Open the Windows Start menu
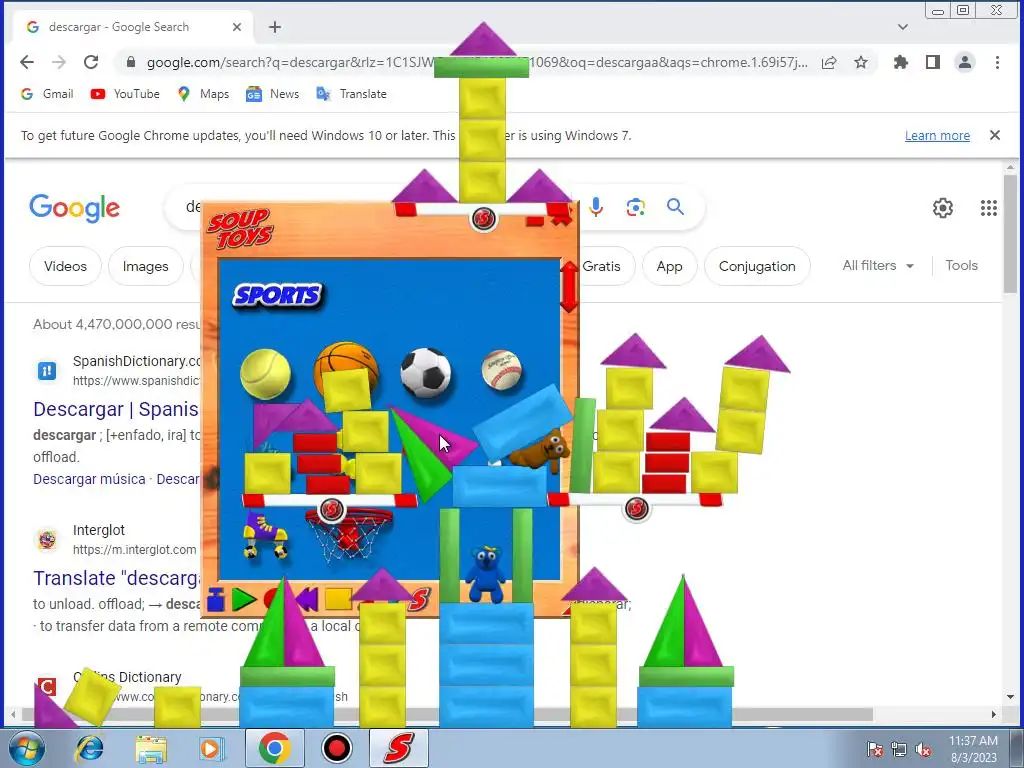1024x768 pixels. [x=27, y=749]
